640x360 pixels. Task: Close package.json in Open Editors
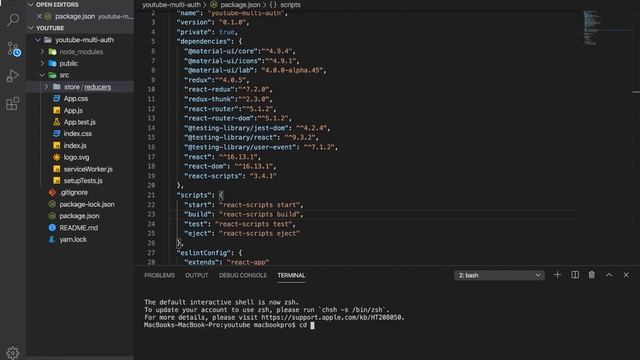pos(39,16)
